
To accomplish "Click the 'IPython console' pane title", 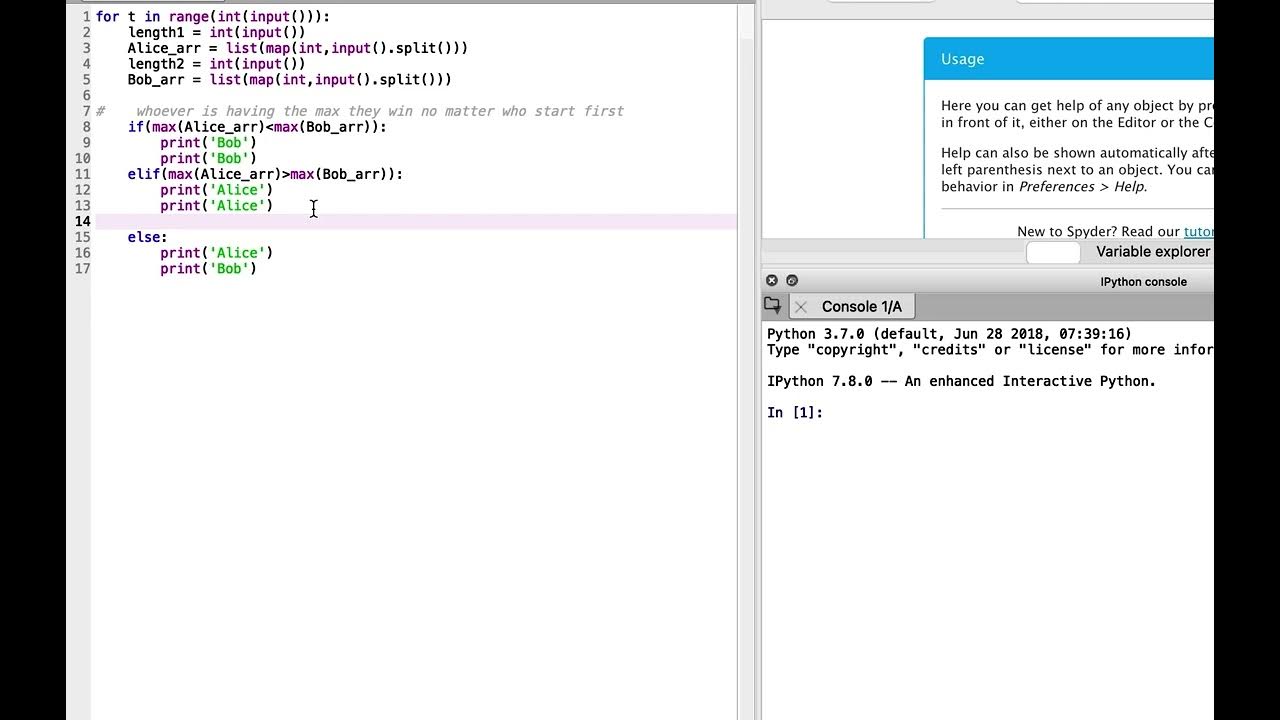I will (x=1143, y=282).
